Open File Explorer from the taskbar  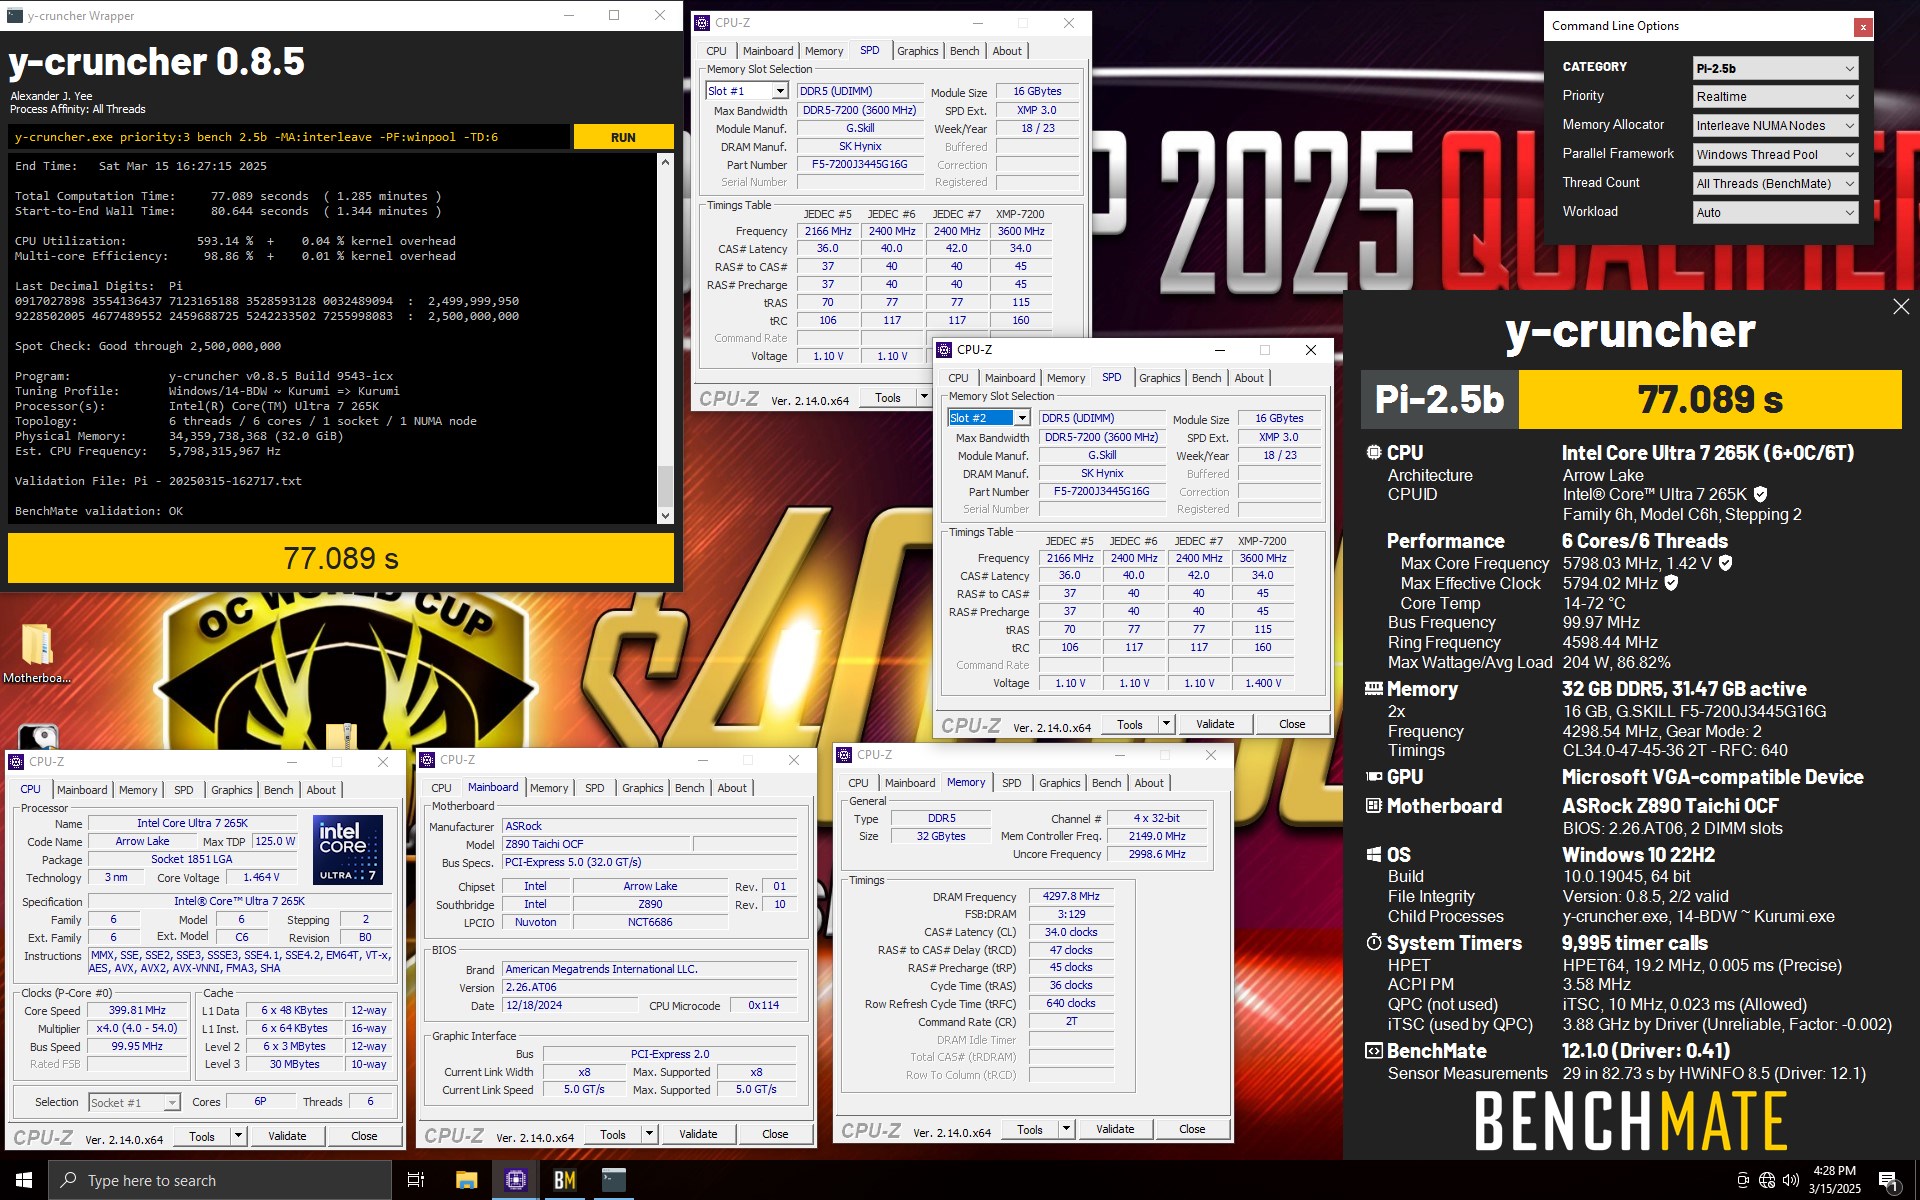tap(466, 1180)
